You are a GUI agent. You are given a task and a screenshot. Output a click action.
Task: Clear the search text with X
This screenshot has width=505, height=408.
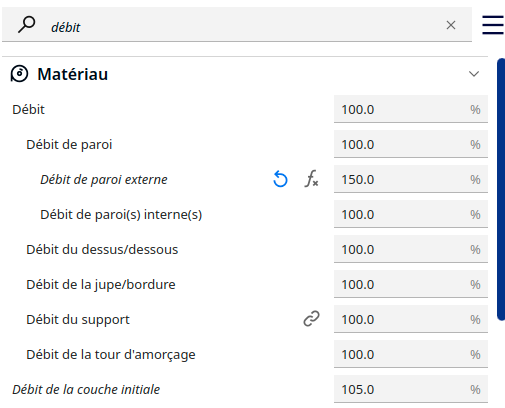tap(451, 25)
